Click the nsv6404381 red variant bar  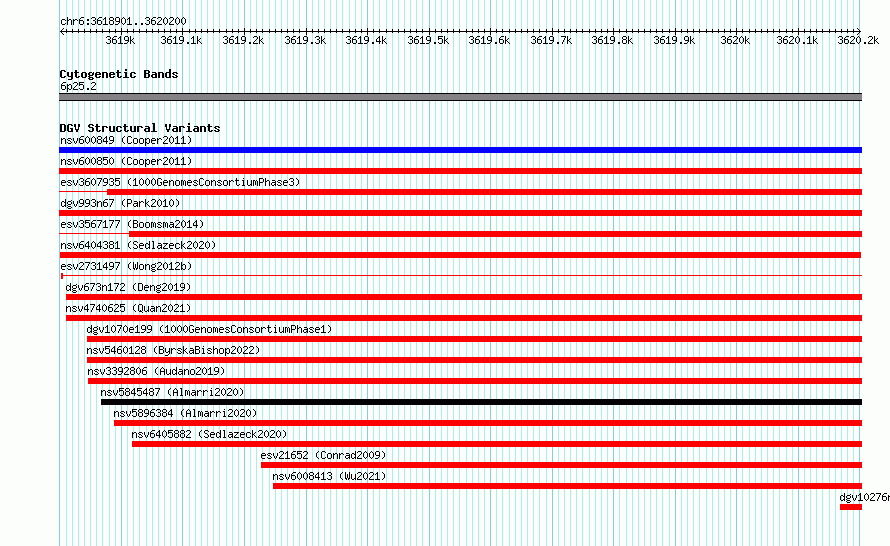coord(460,255)
